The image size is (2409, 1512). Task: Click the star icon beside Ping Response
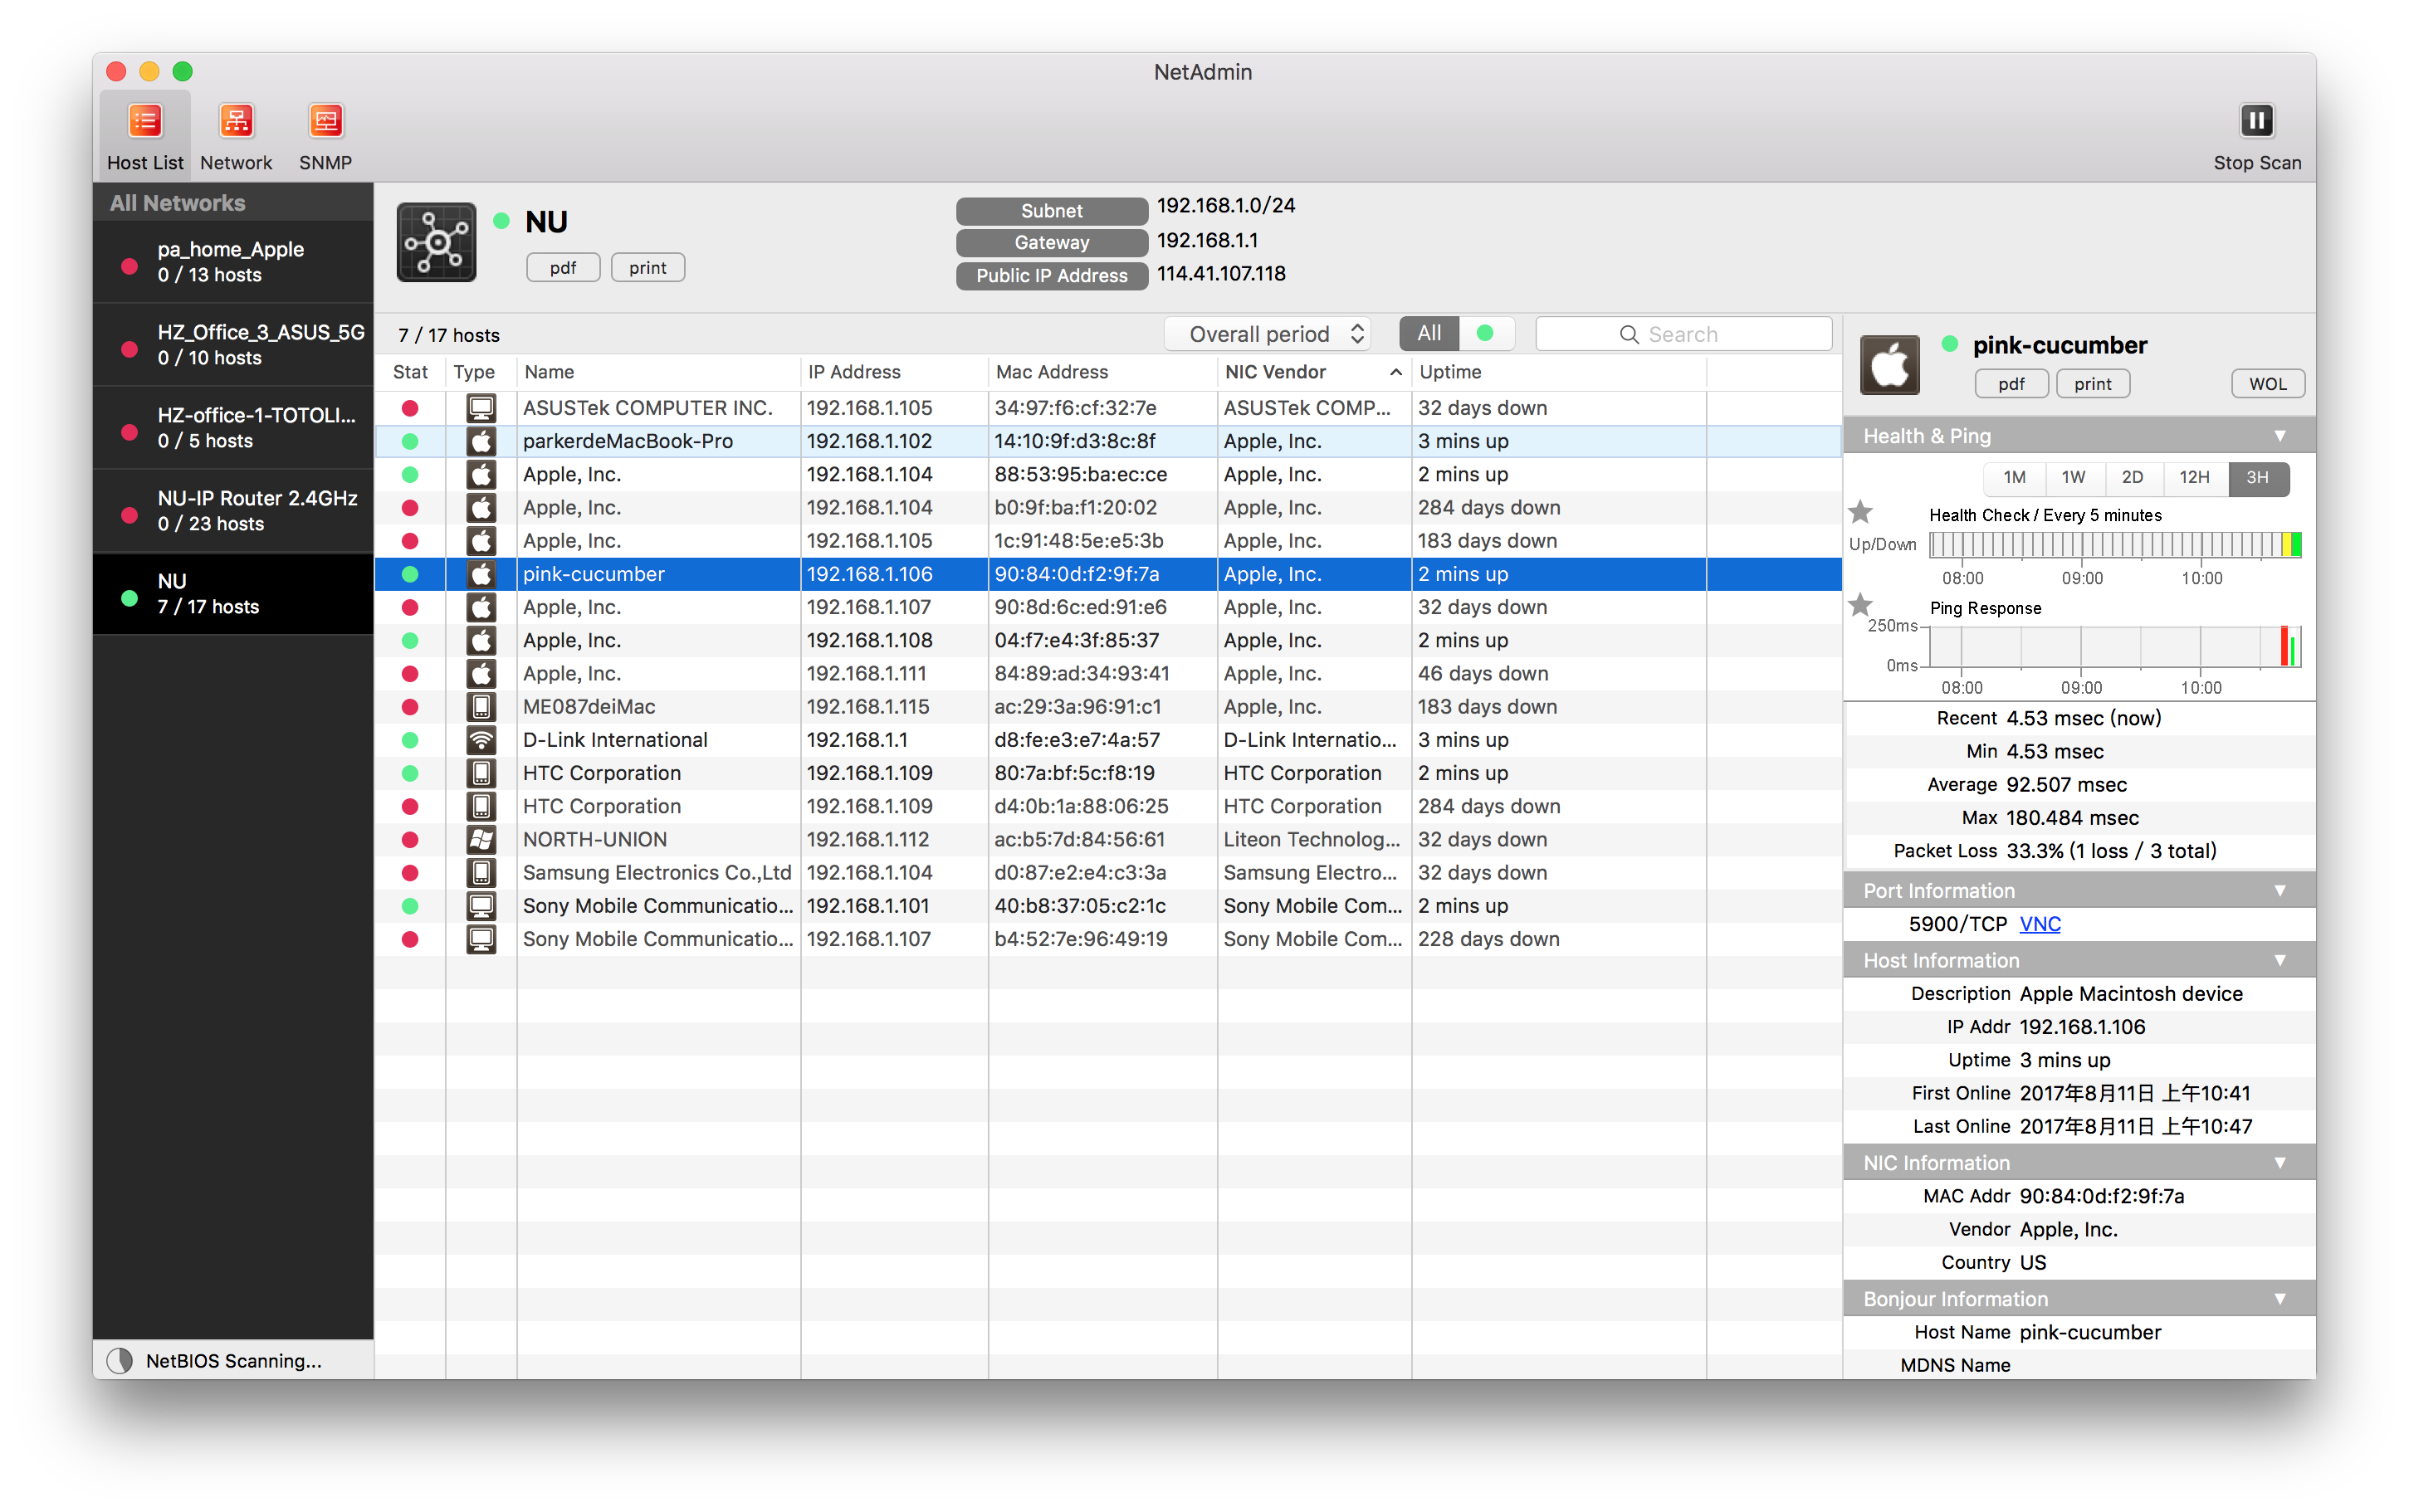click(x=1860, y=605)
